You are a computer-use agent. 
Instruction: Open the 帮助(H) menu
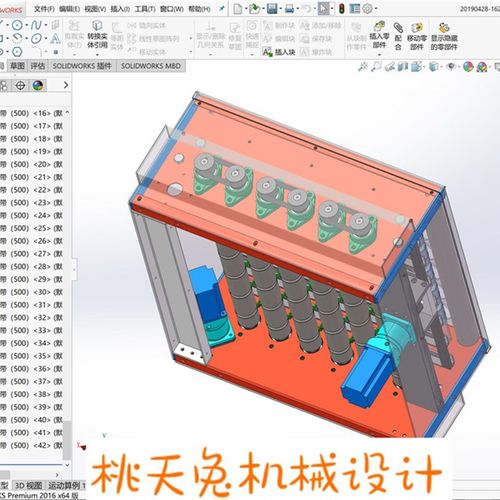tap(199, 9)
